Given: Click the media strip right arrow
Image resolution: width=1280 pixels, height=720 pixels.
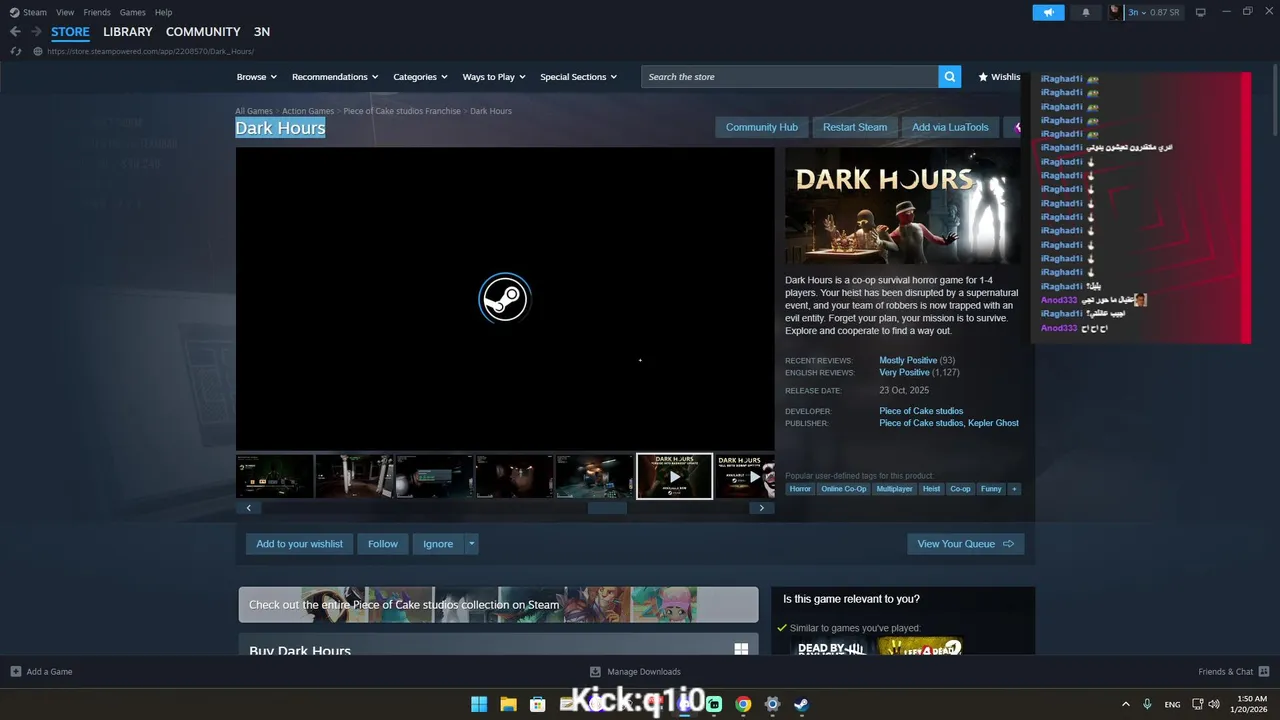Looking at the screenshot, I should [x=762, y=508].
